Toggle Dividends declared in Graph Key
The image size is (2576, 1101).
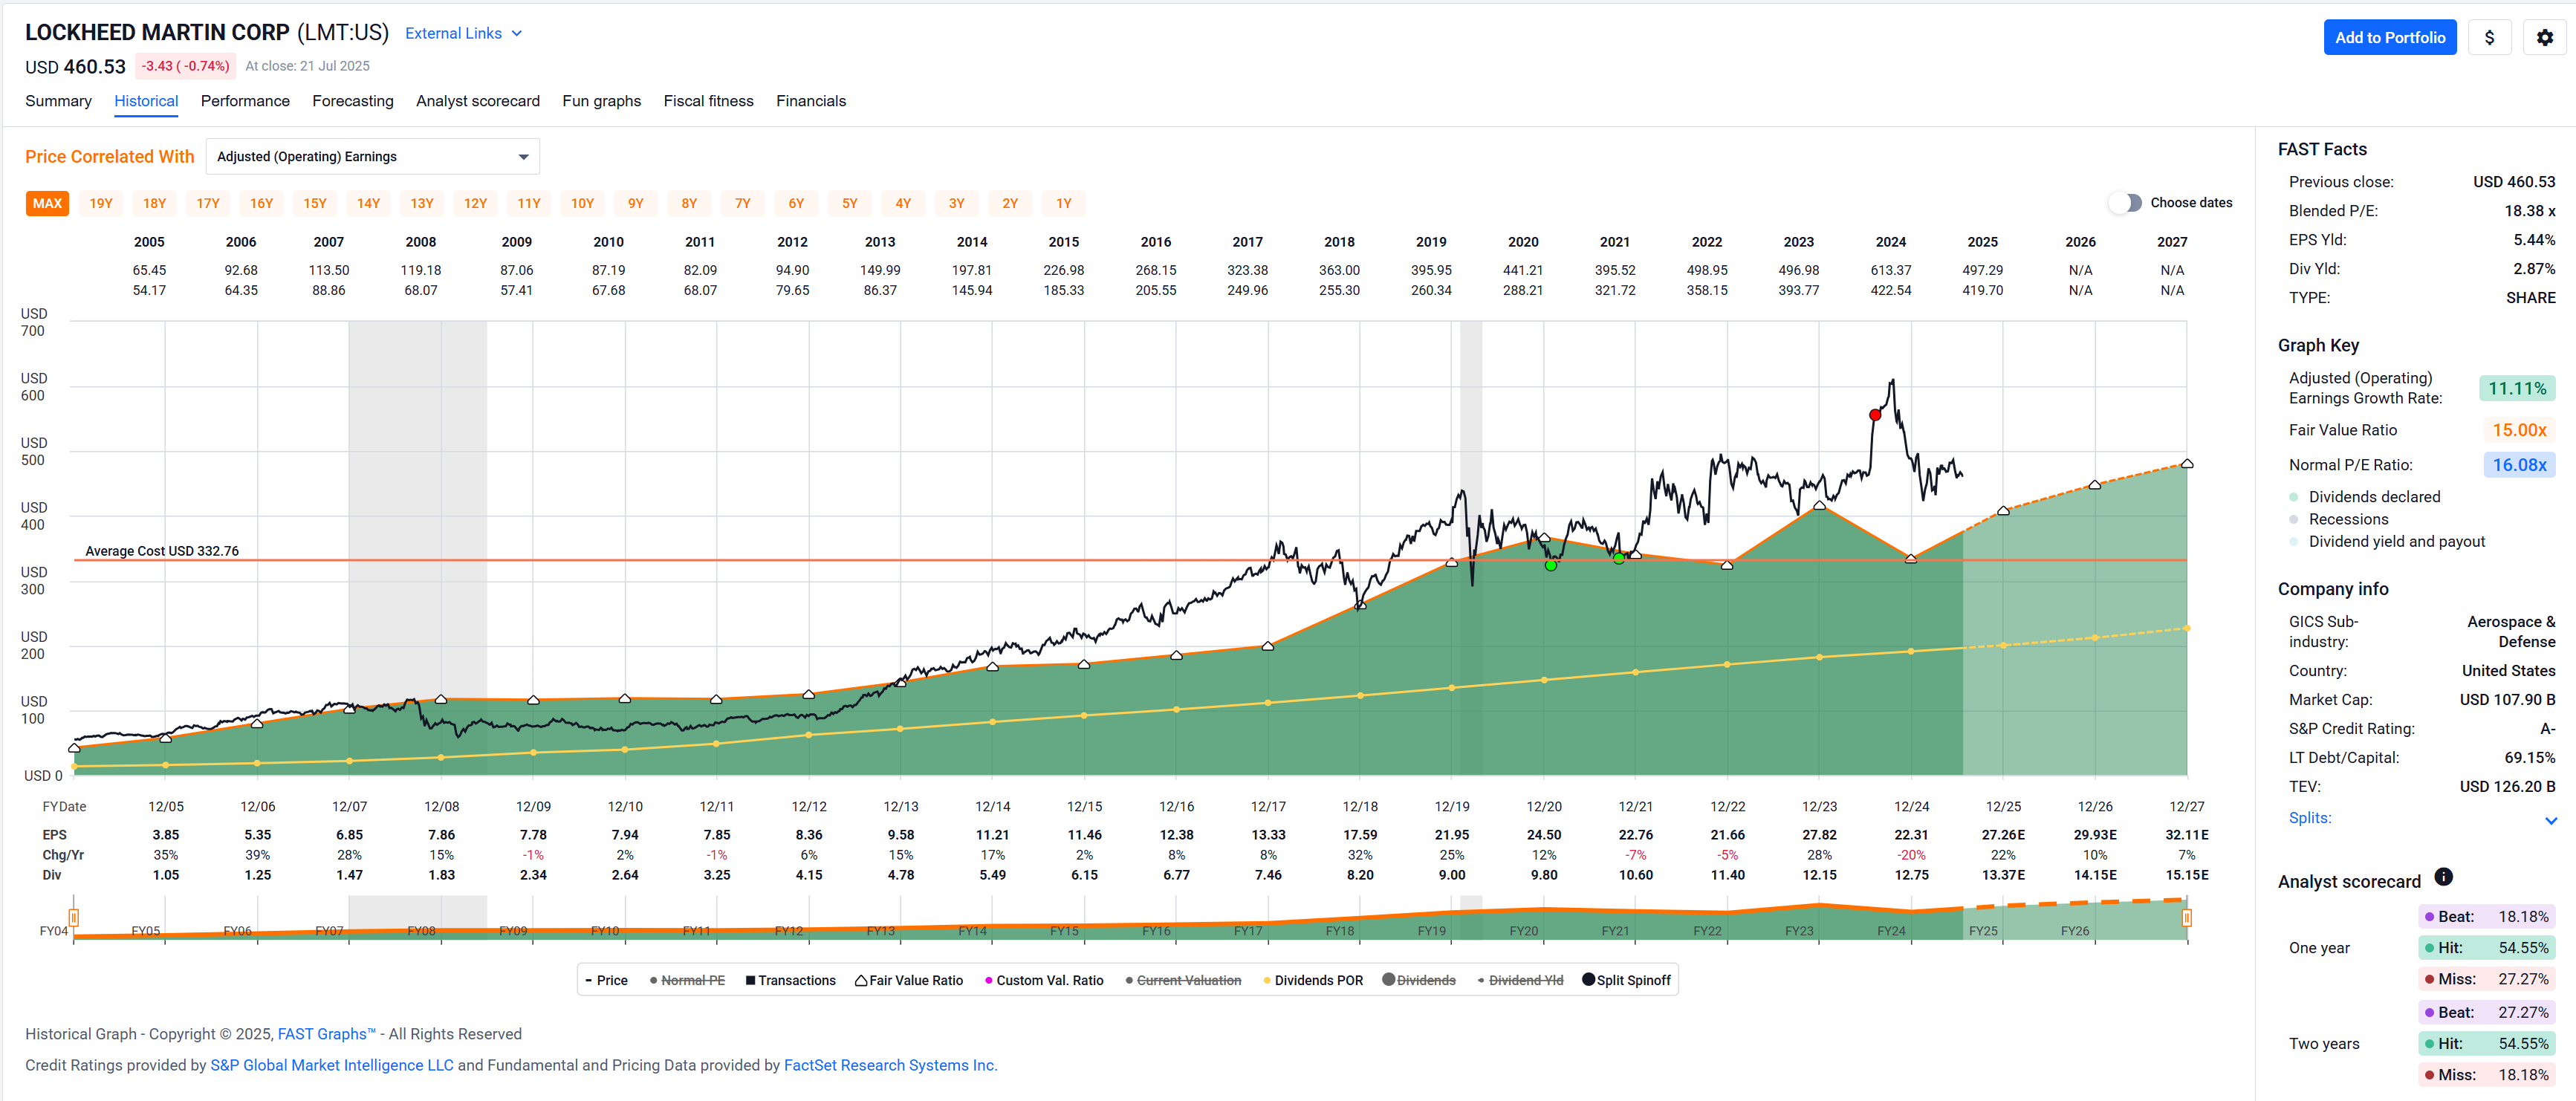coord(2364,497)
